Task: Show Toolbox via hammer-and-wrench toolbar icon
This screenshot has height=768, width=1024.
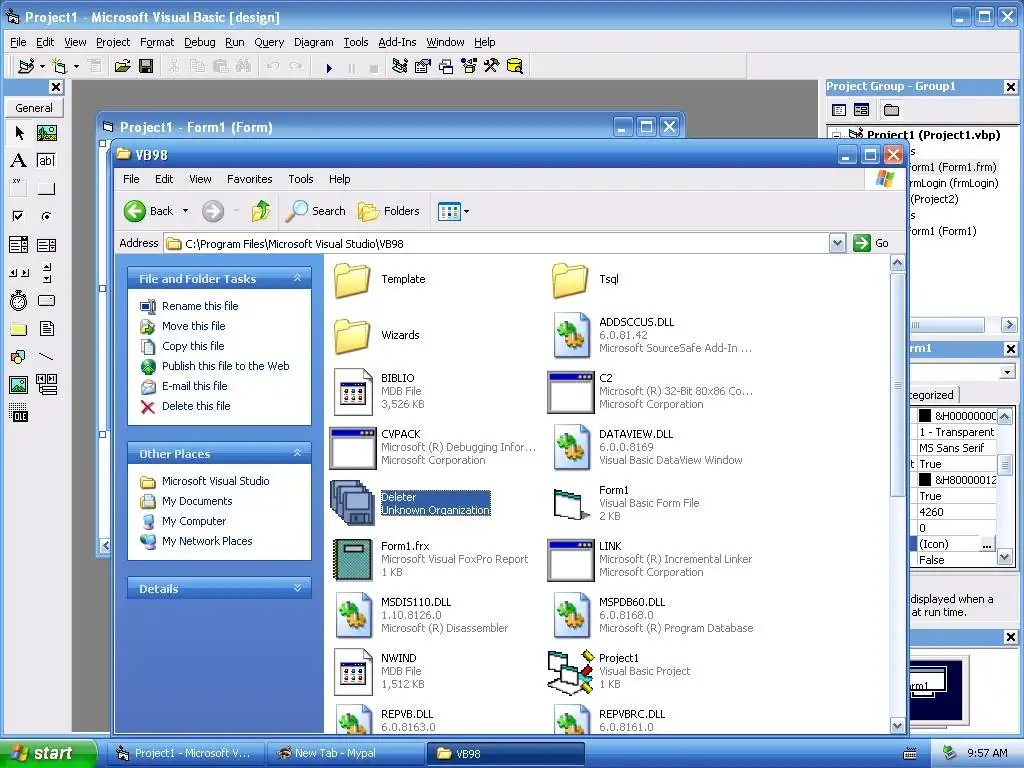Action: (491, 66)
